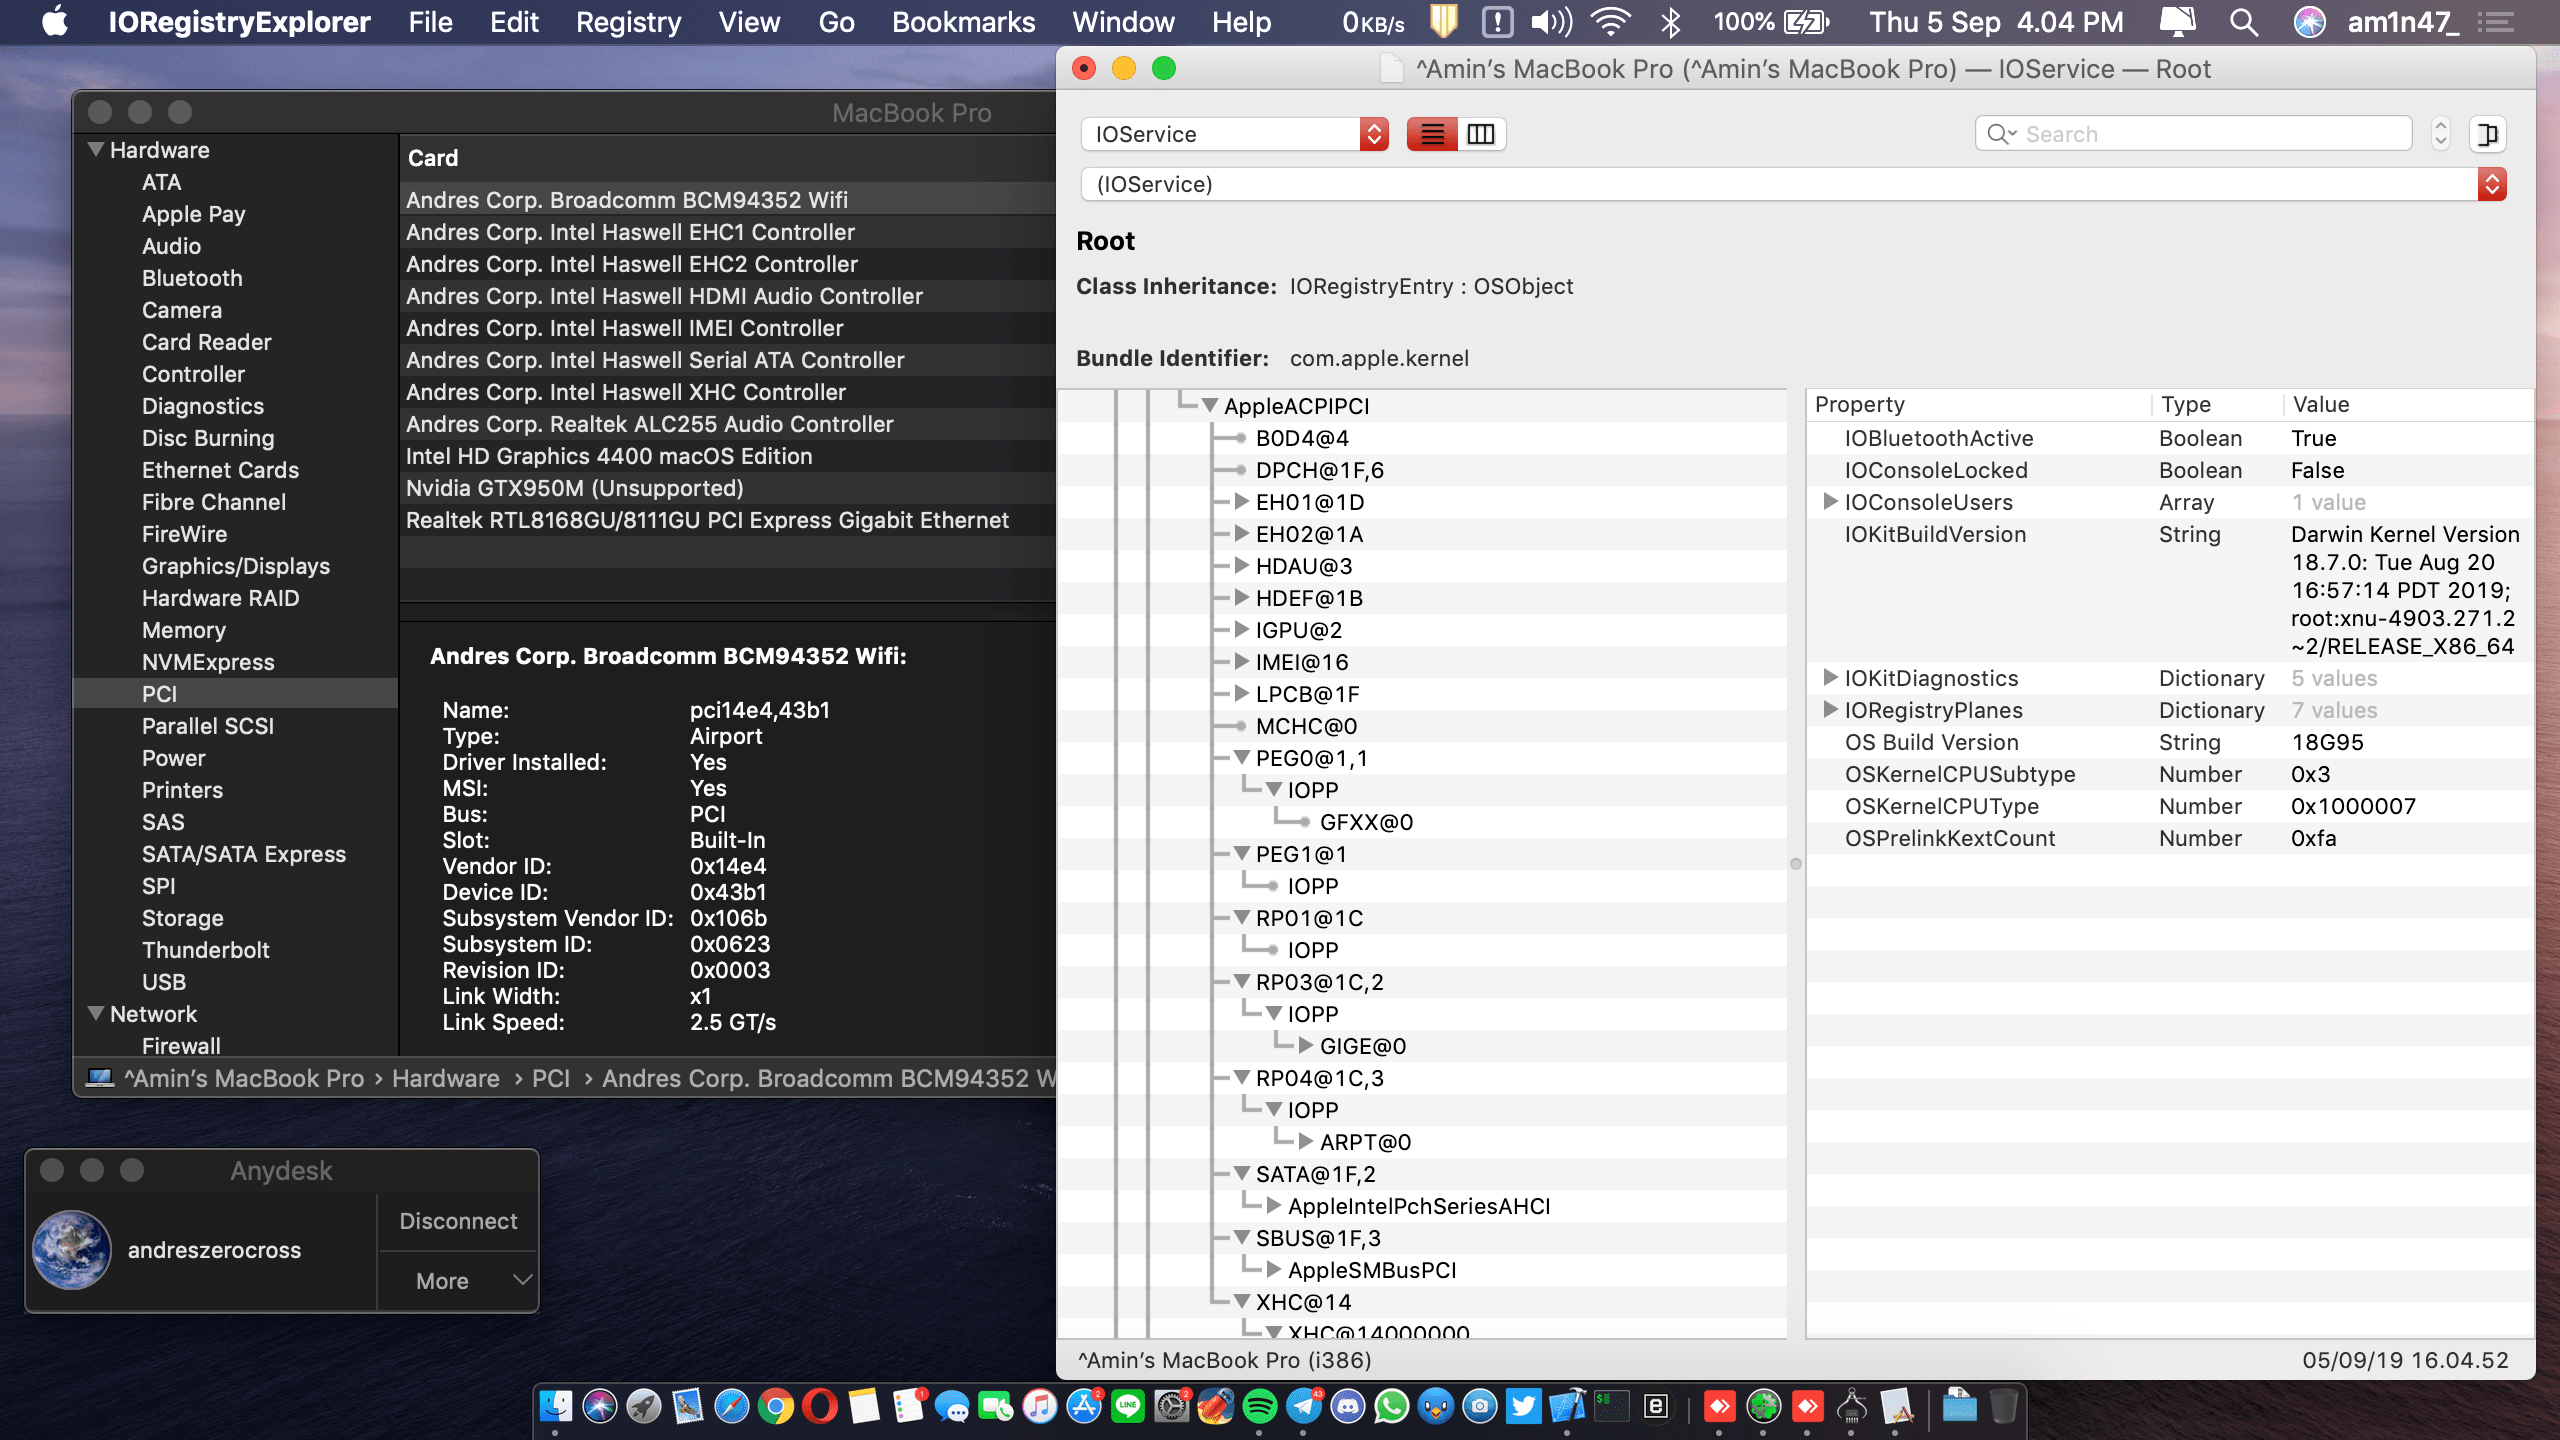Screen dimensions: 2560x1440
Task: Click the Spotlight search icon
Action: [2243, 22]
